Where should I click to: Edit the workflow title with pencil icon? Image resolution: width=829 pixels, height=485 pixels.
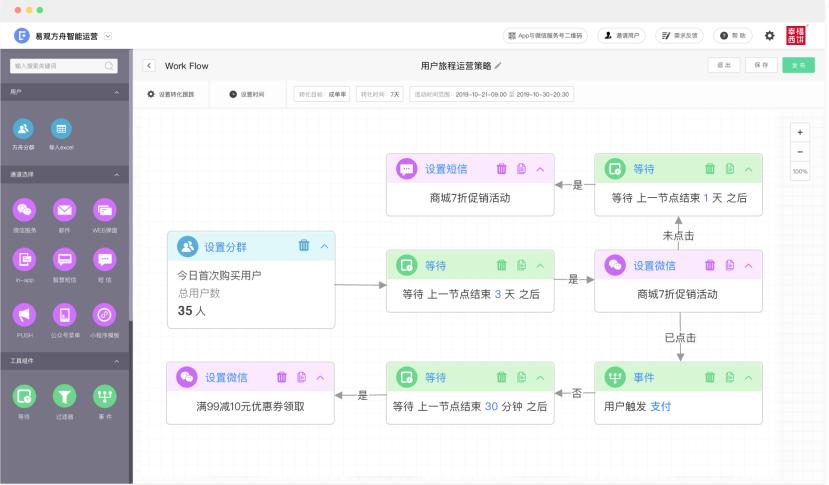pyautogui.click(x=499, y=65)
